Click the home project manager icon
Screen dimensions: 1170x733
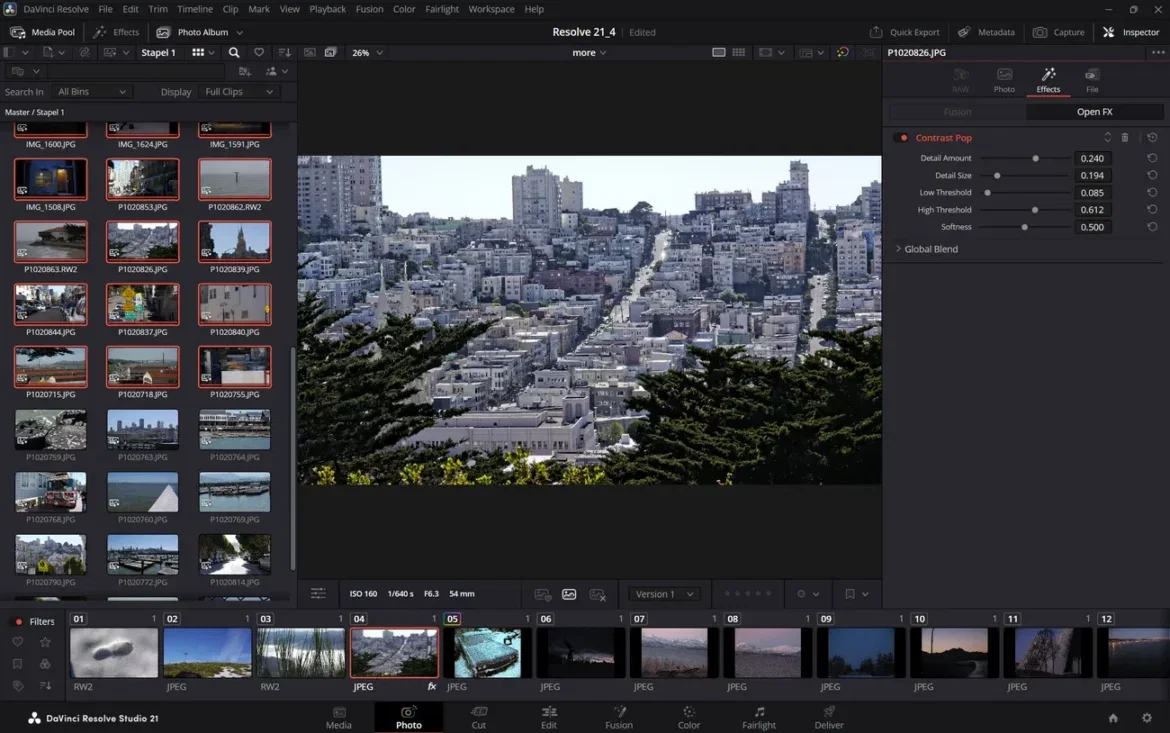coord(1113,718)
